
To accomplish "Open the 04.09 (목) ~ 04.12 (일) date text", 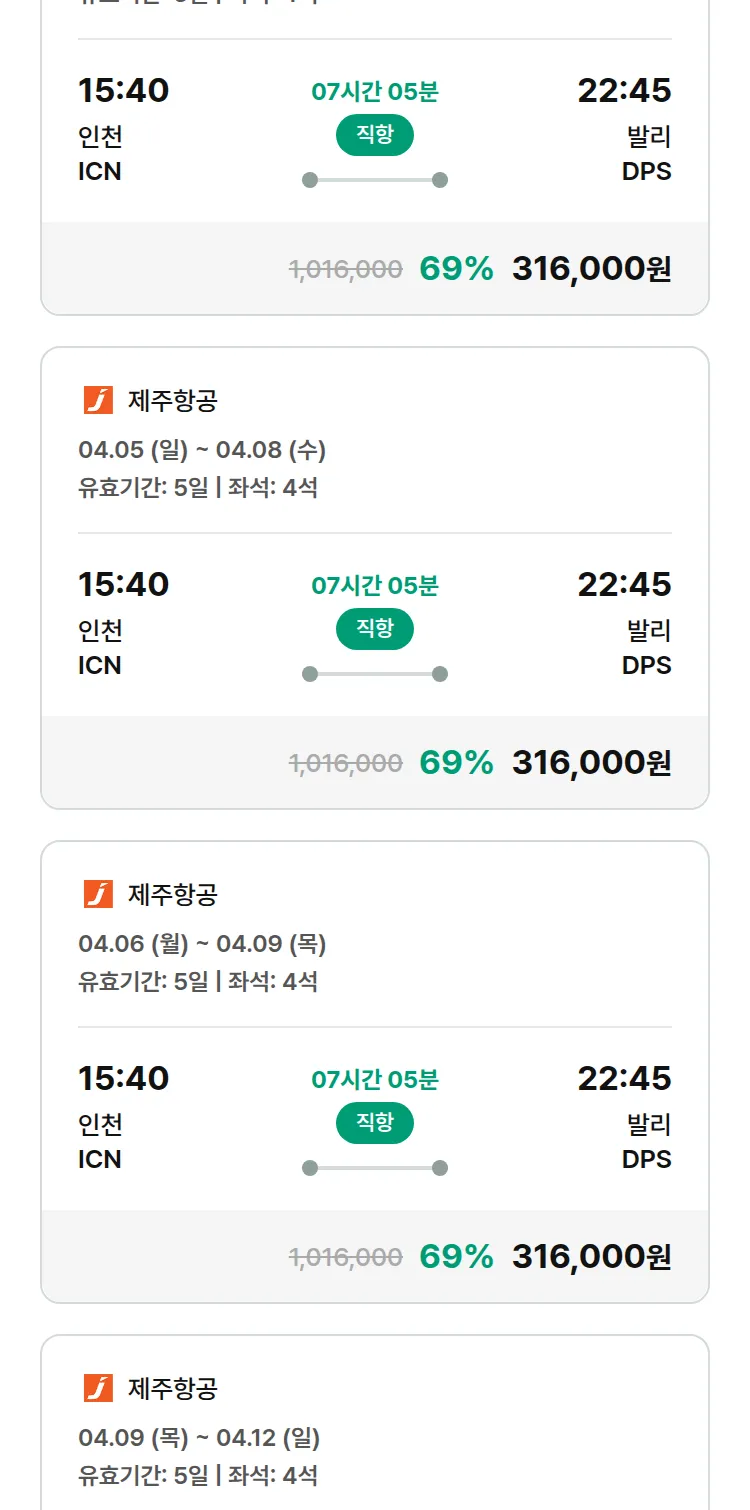I will pyautogui.click(x=199, y=1438).
